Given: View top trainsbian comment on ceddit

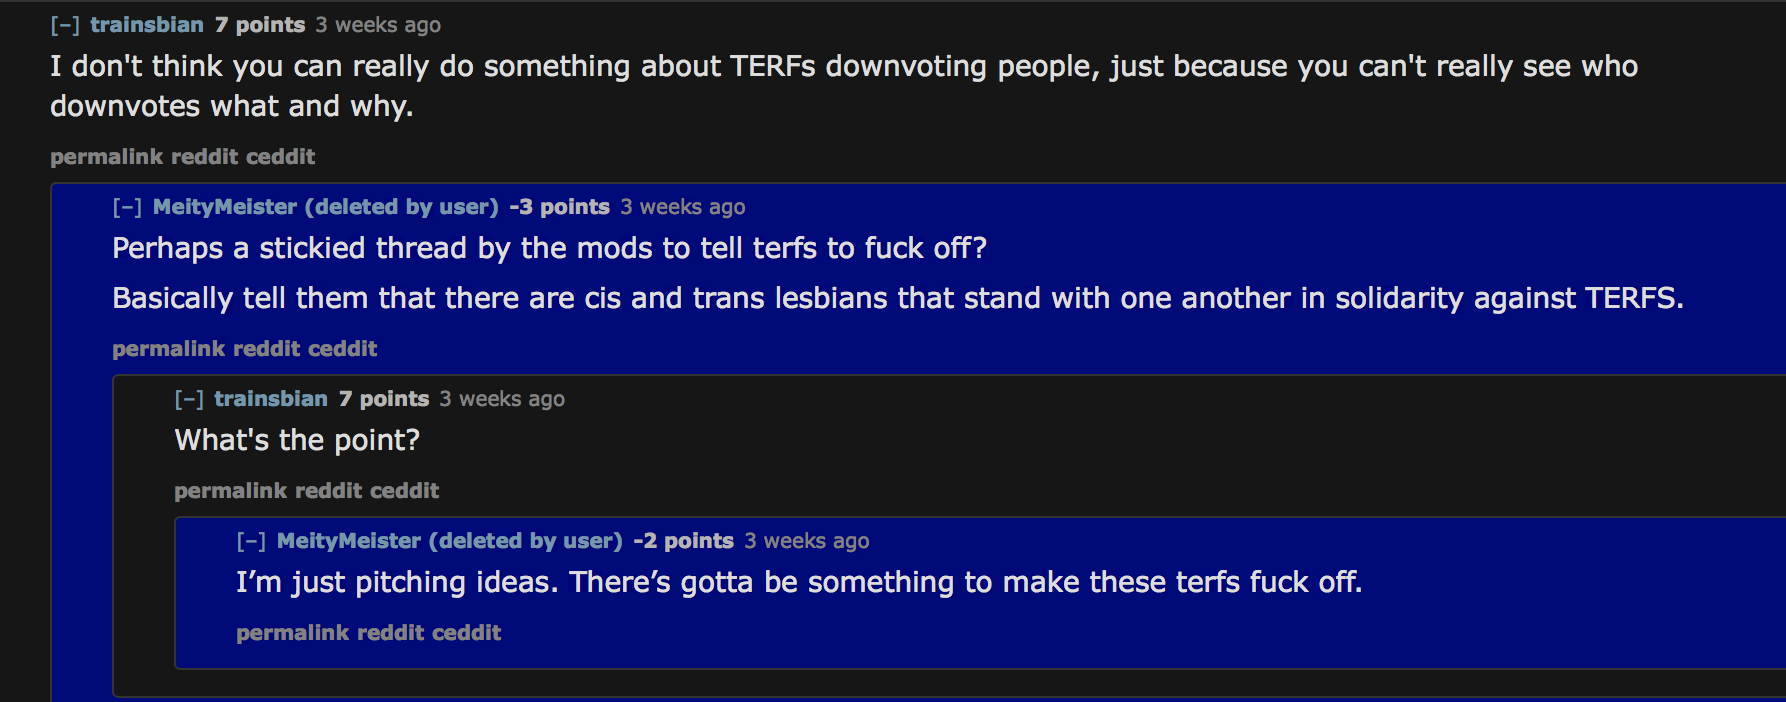Looking at the screenshot, I should (280, 157).
